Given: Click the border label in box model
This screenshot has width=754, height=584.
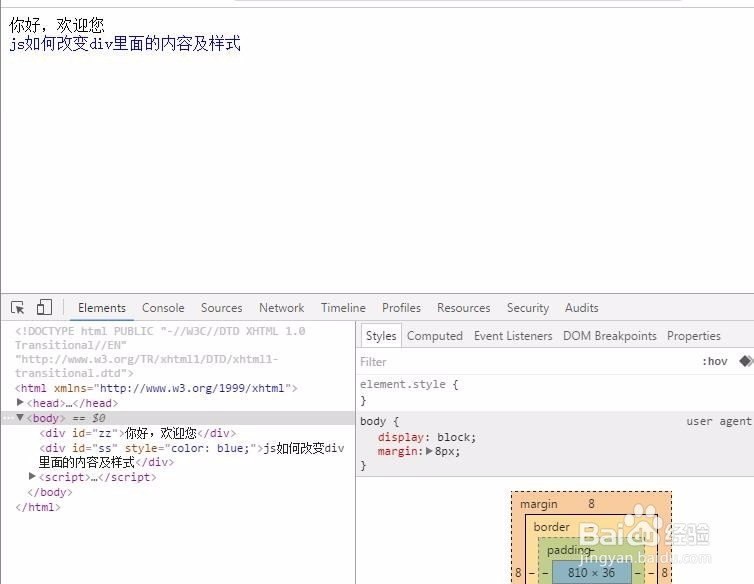Looking at the screenshot, I should coord(552,527).
